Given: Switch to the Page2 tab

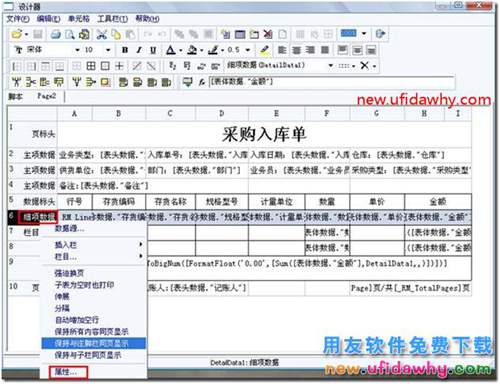Looking at the screenshot, I should point(47,96).
